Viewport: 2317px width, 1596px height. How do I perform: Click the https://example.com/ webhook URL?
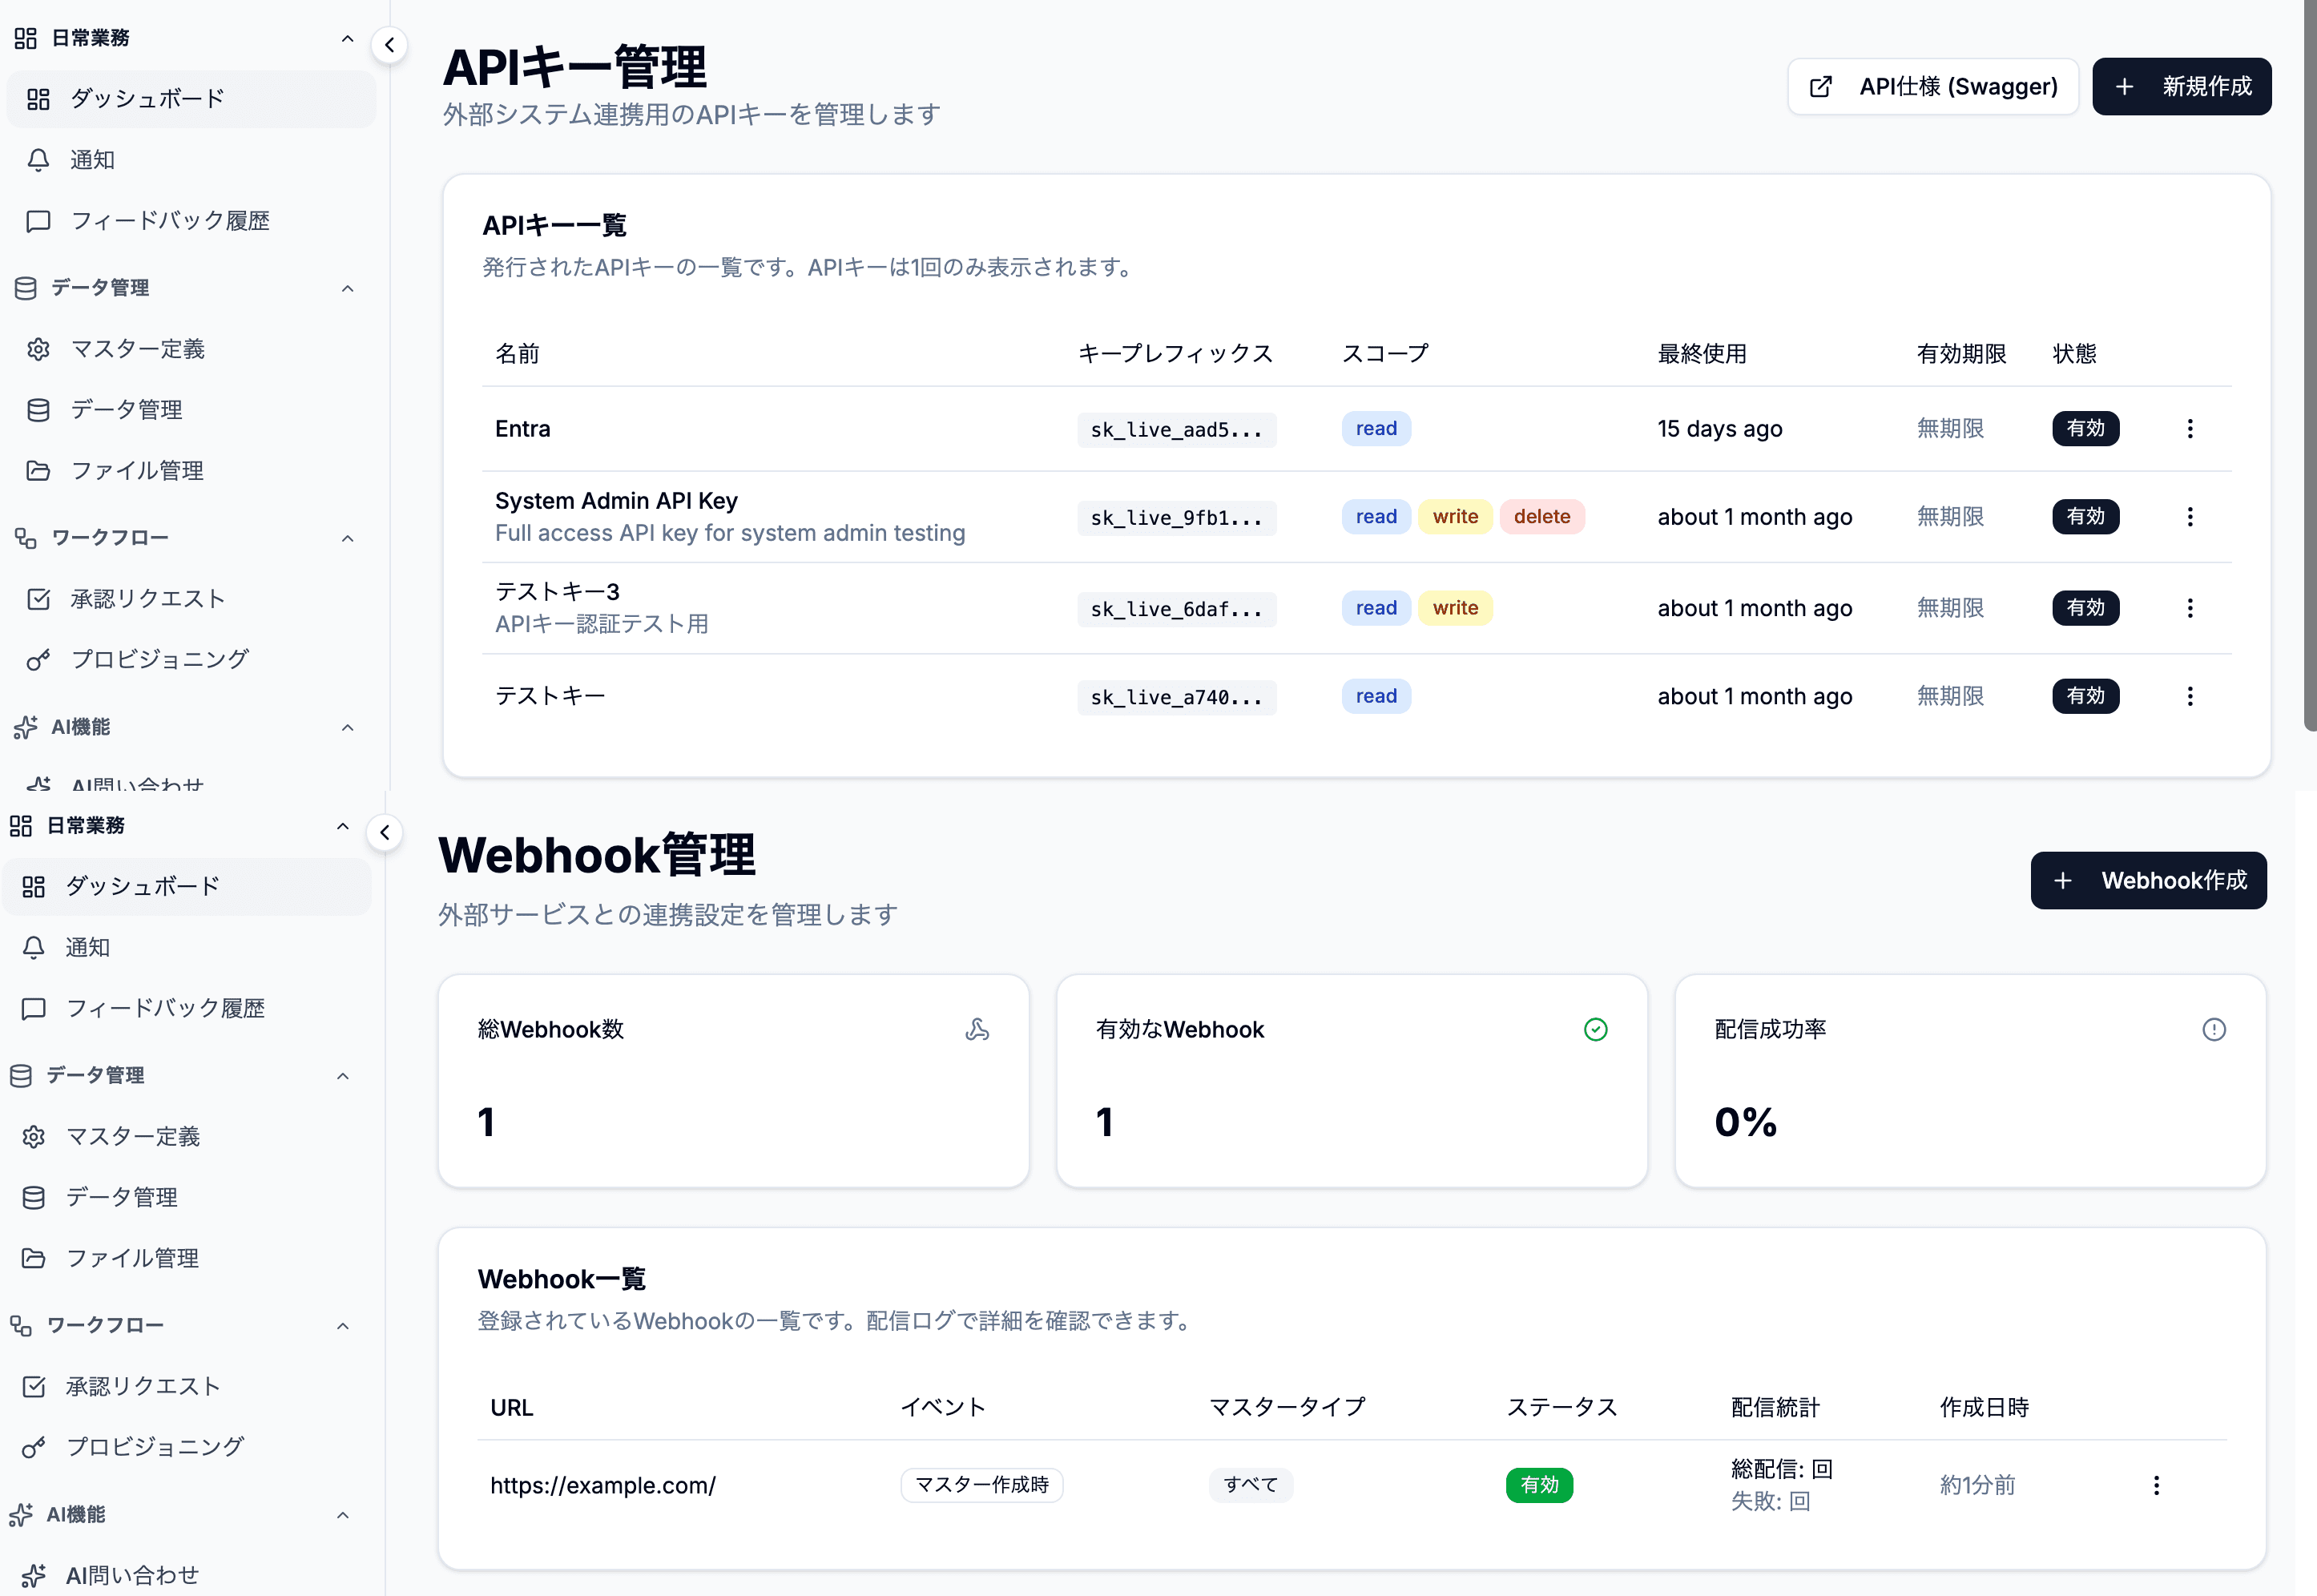(x=603, y=1486)
